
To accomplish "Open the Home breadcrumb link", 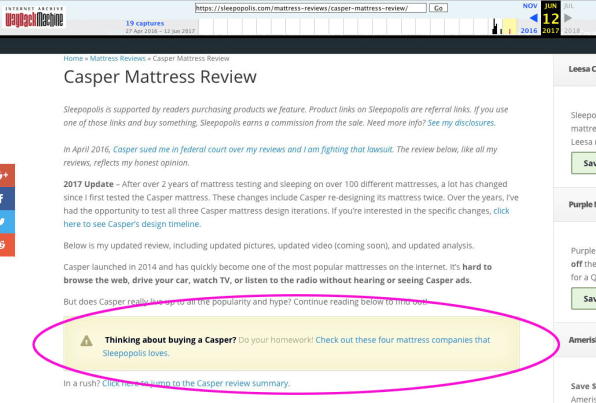I will point(73,59).
